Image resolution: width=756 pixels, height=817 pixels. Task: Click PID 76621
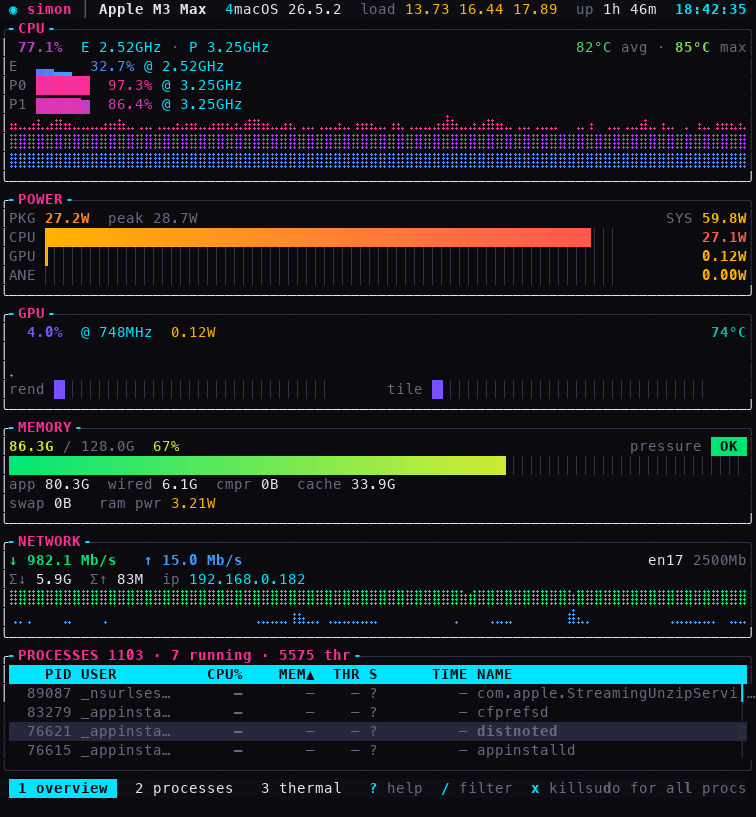(x=49, y=731)
